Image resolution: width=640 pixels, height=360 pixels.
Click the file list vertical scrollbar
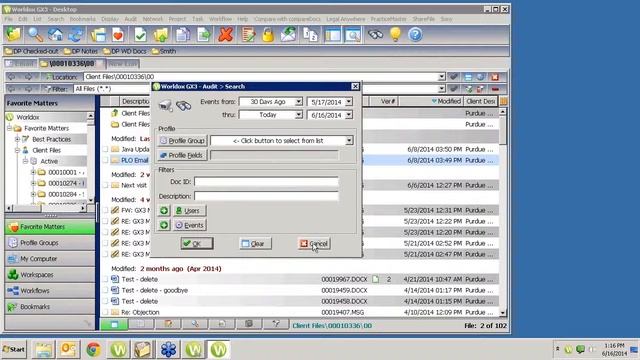pos(503,212)
